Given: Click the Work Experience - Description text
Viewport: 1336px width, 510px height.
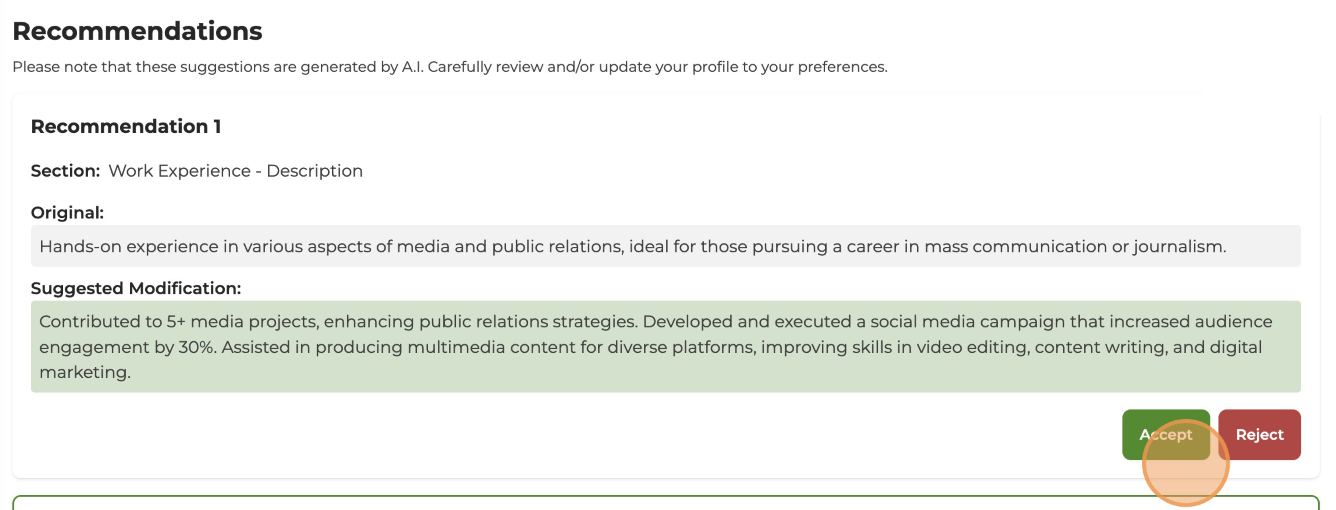Looking at the screenshot, I should (x=235, y=171).
